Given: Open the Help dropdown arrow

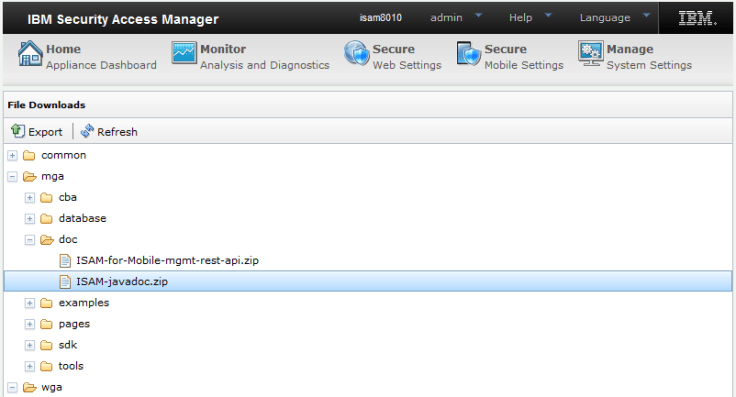Looking at the screenshot, I should point(548,15).
